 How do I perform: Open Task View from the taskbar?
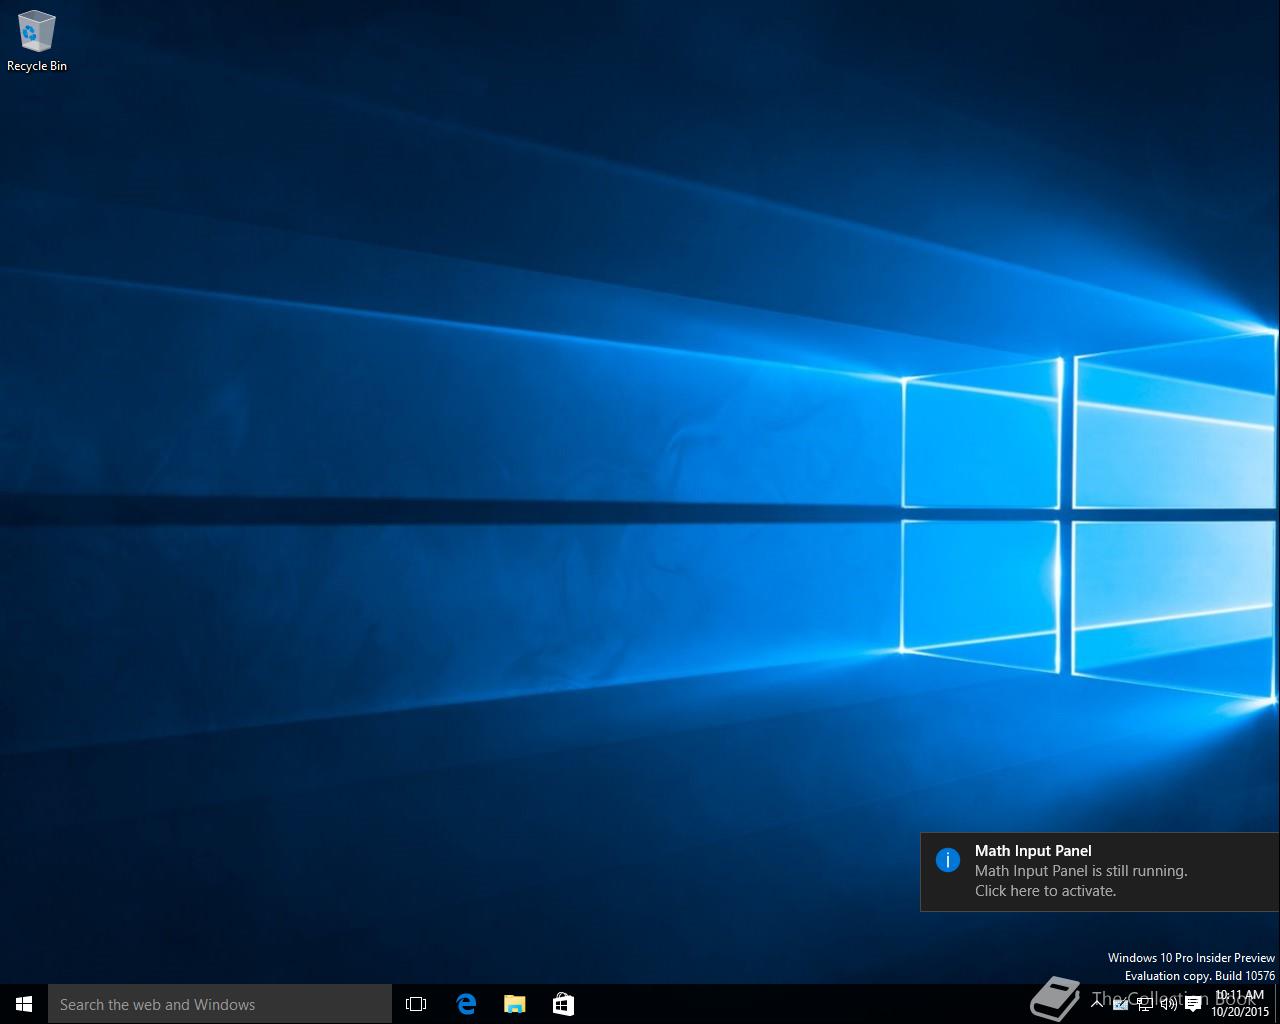416,1004
